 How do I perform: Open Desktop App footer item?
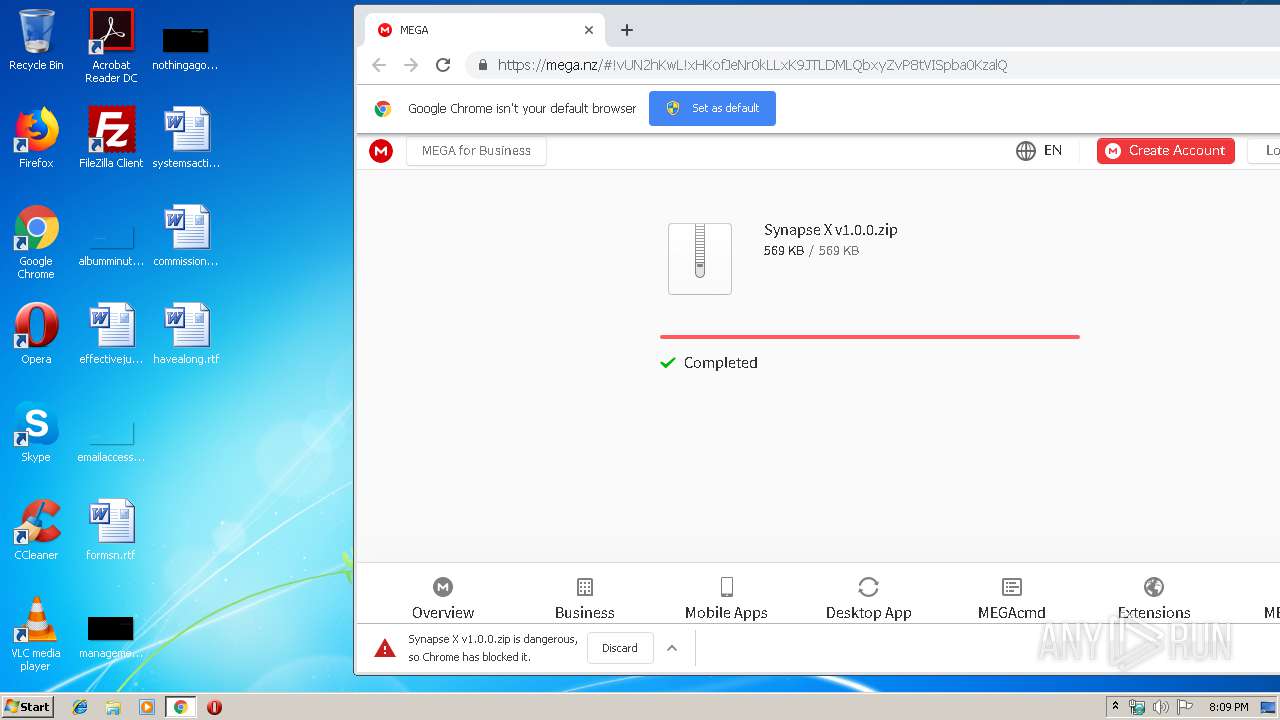click(x=868, y=598)
